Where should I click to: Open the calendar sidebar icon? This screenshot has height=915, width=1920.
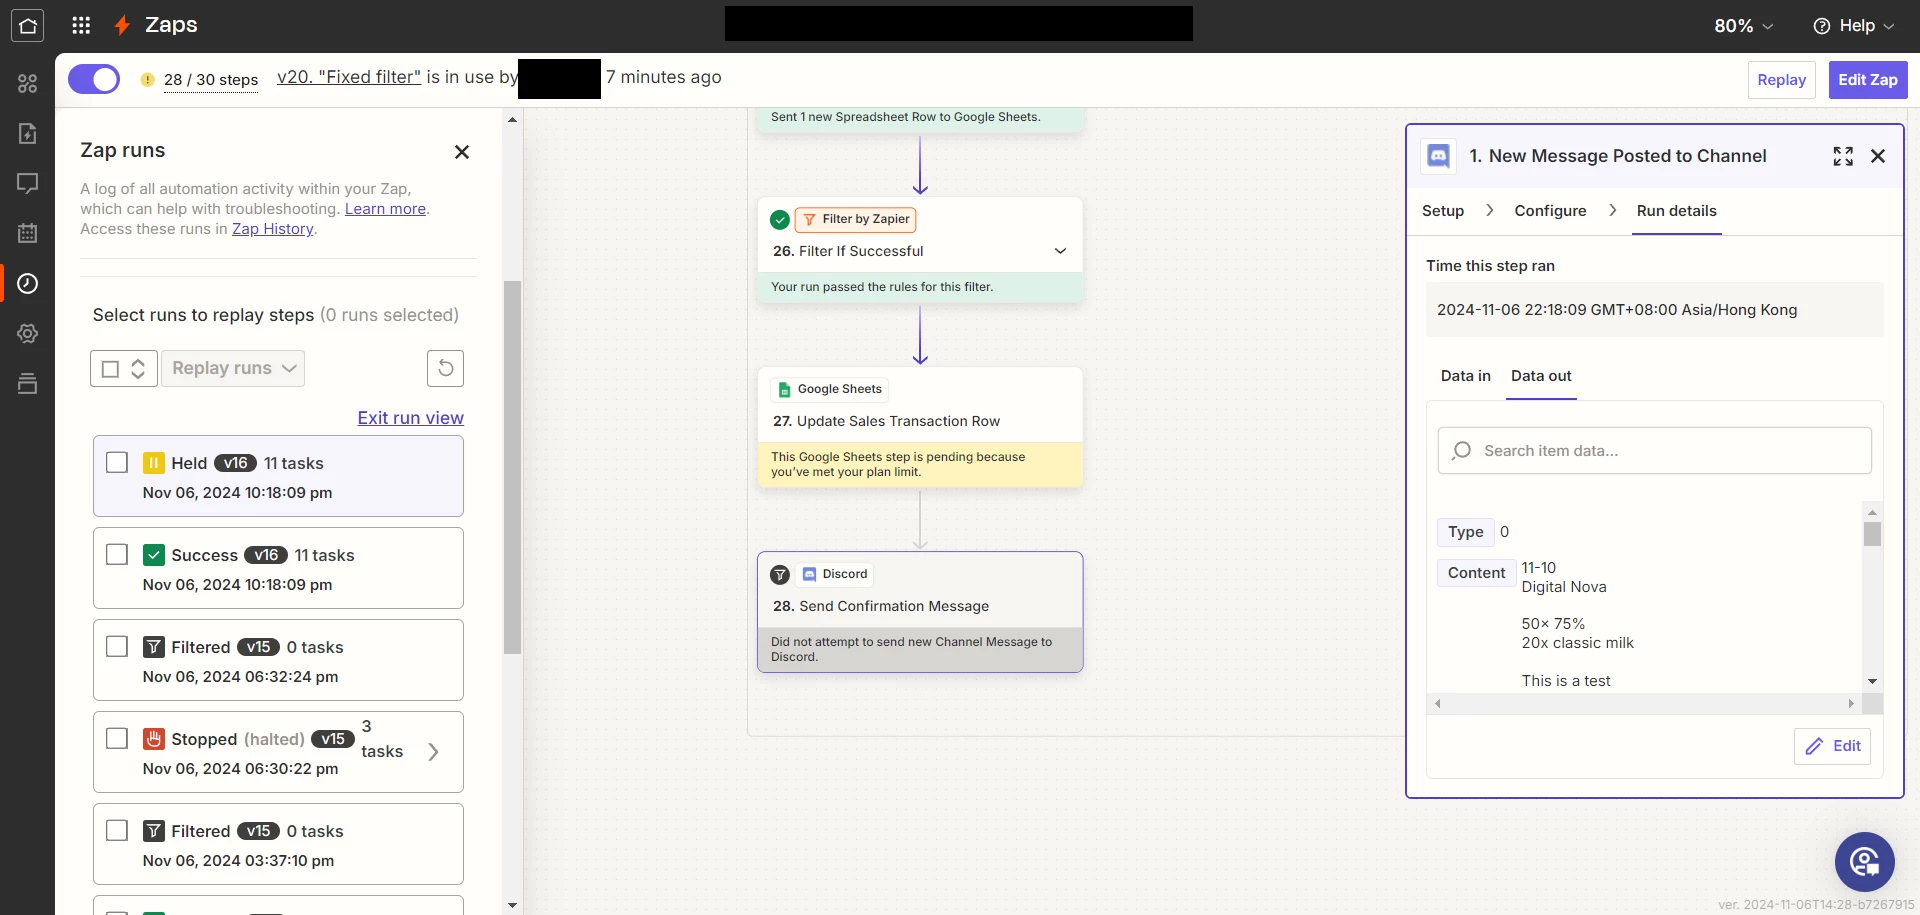[28, 233]
